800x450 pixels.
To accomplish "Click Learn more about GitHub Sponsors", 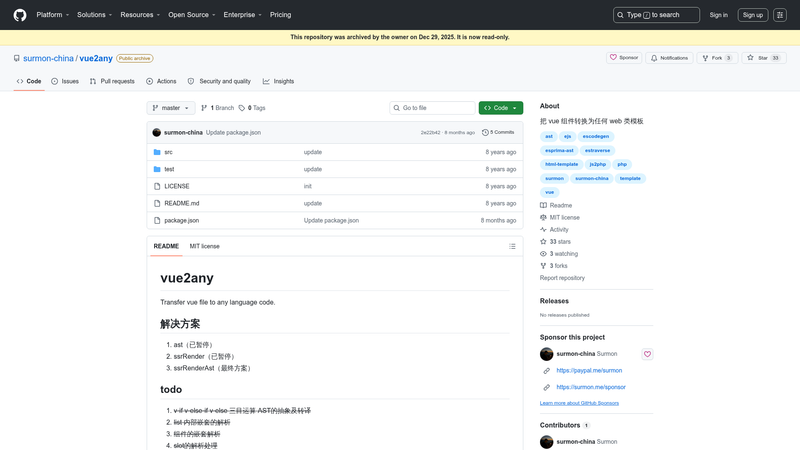I will (x=579, y=403).
